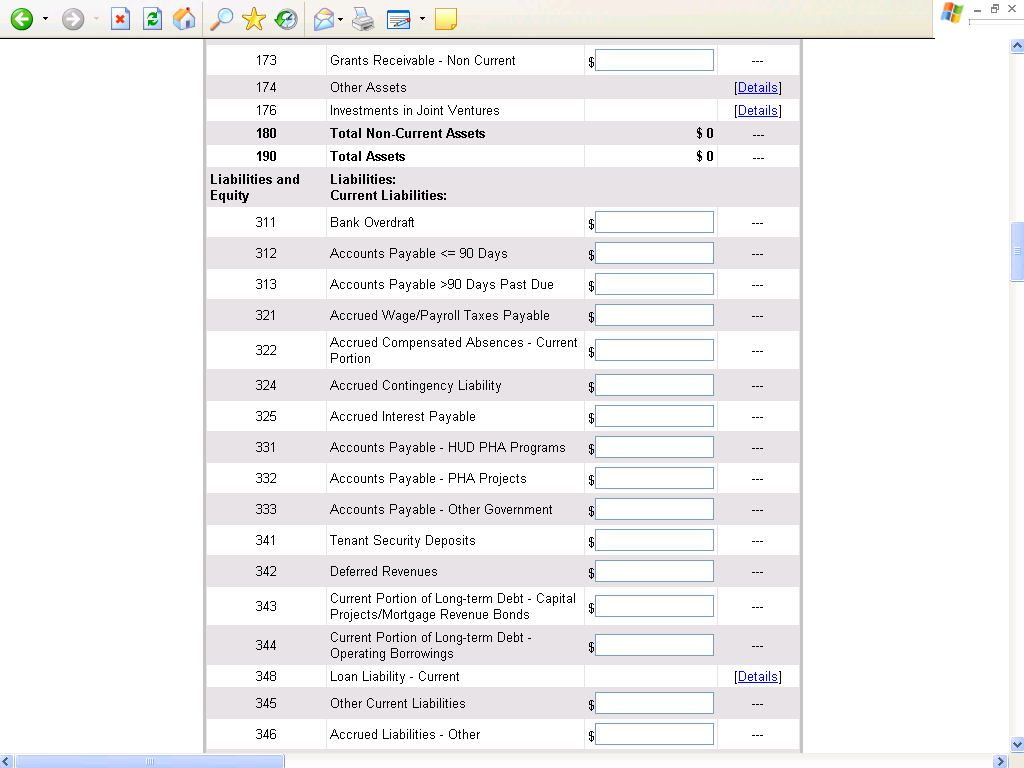The height and width of the screenshot is (768, 1024).
Task: Click the Tenant Security Deposits amount field
Action: pyautogui.click(x=654, y=540)
